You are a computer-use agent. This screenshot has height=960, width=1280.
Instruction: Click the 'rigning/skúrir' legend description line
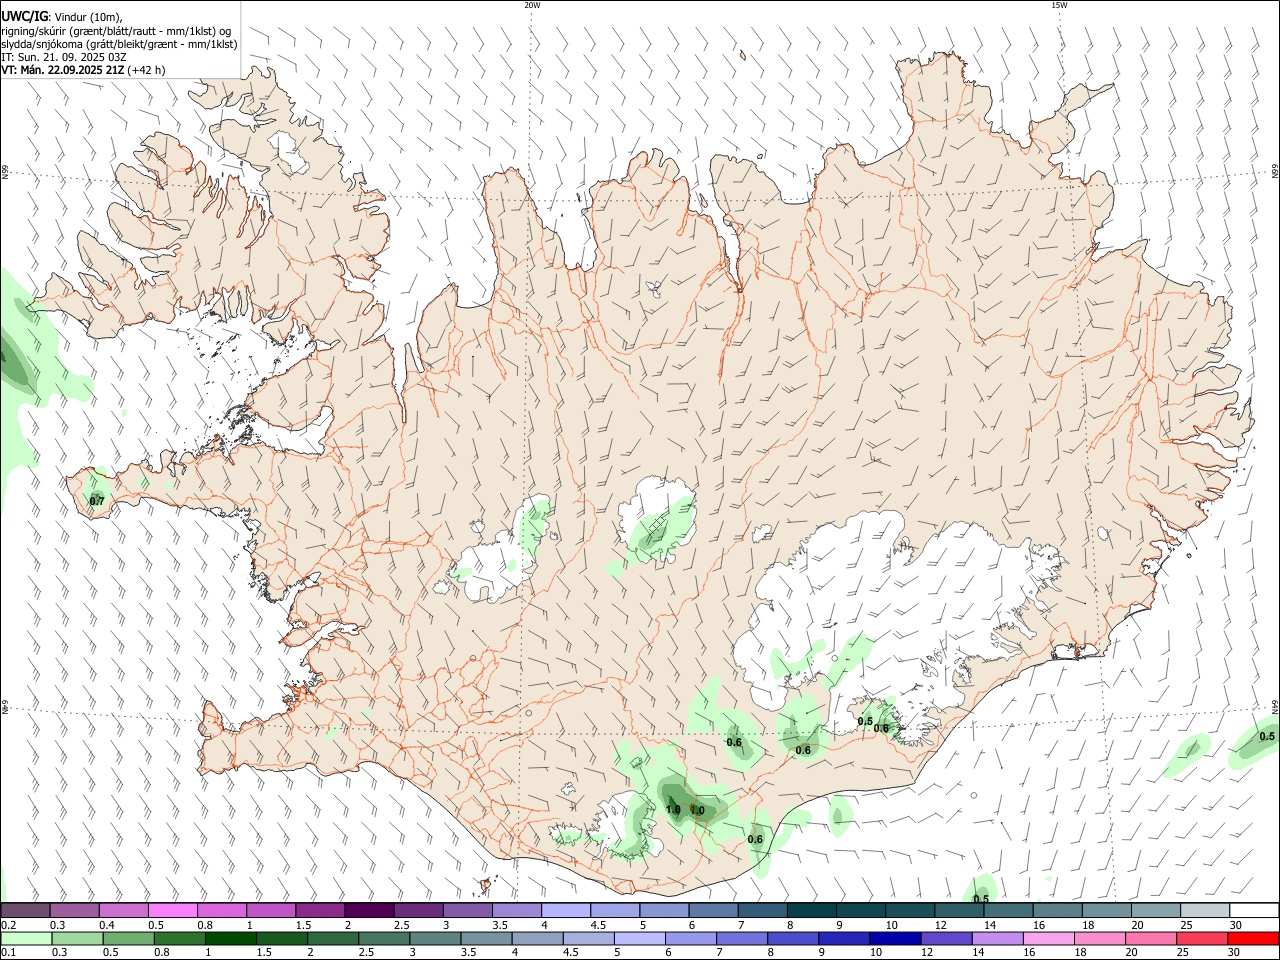coord(116,30)
